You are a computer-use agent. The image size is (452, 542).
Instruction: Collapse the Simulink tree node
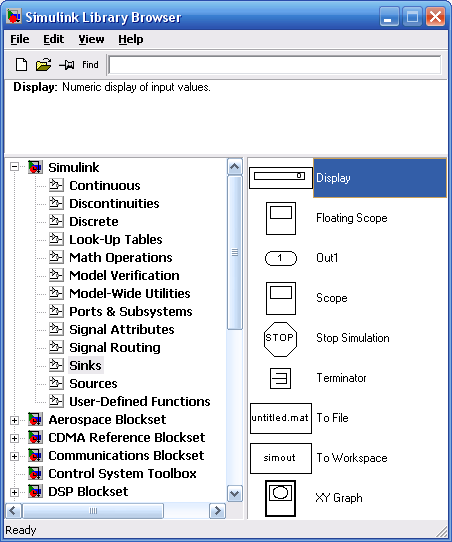pyautogui.click(x=14, y=167)
